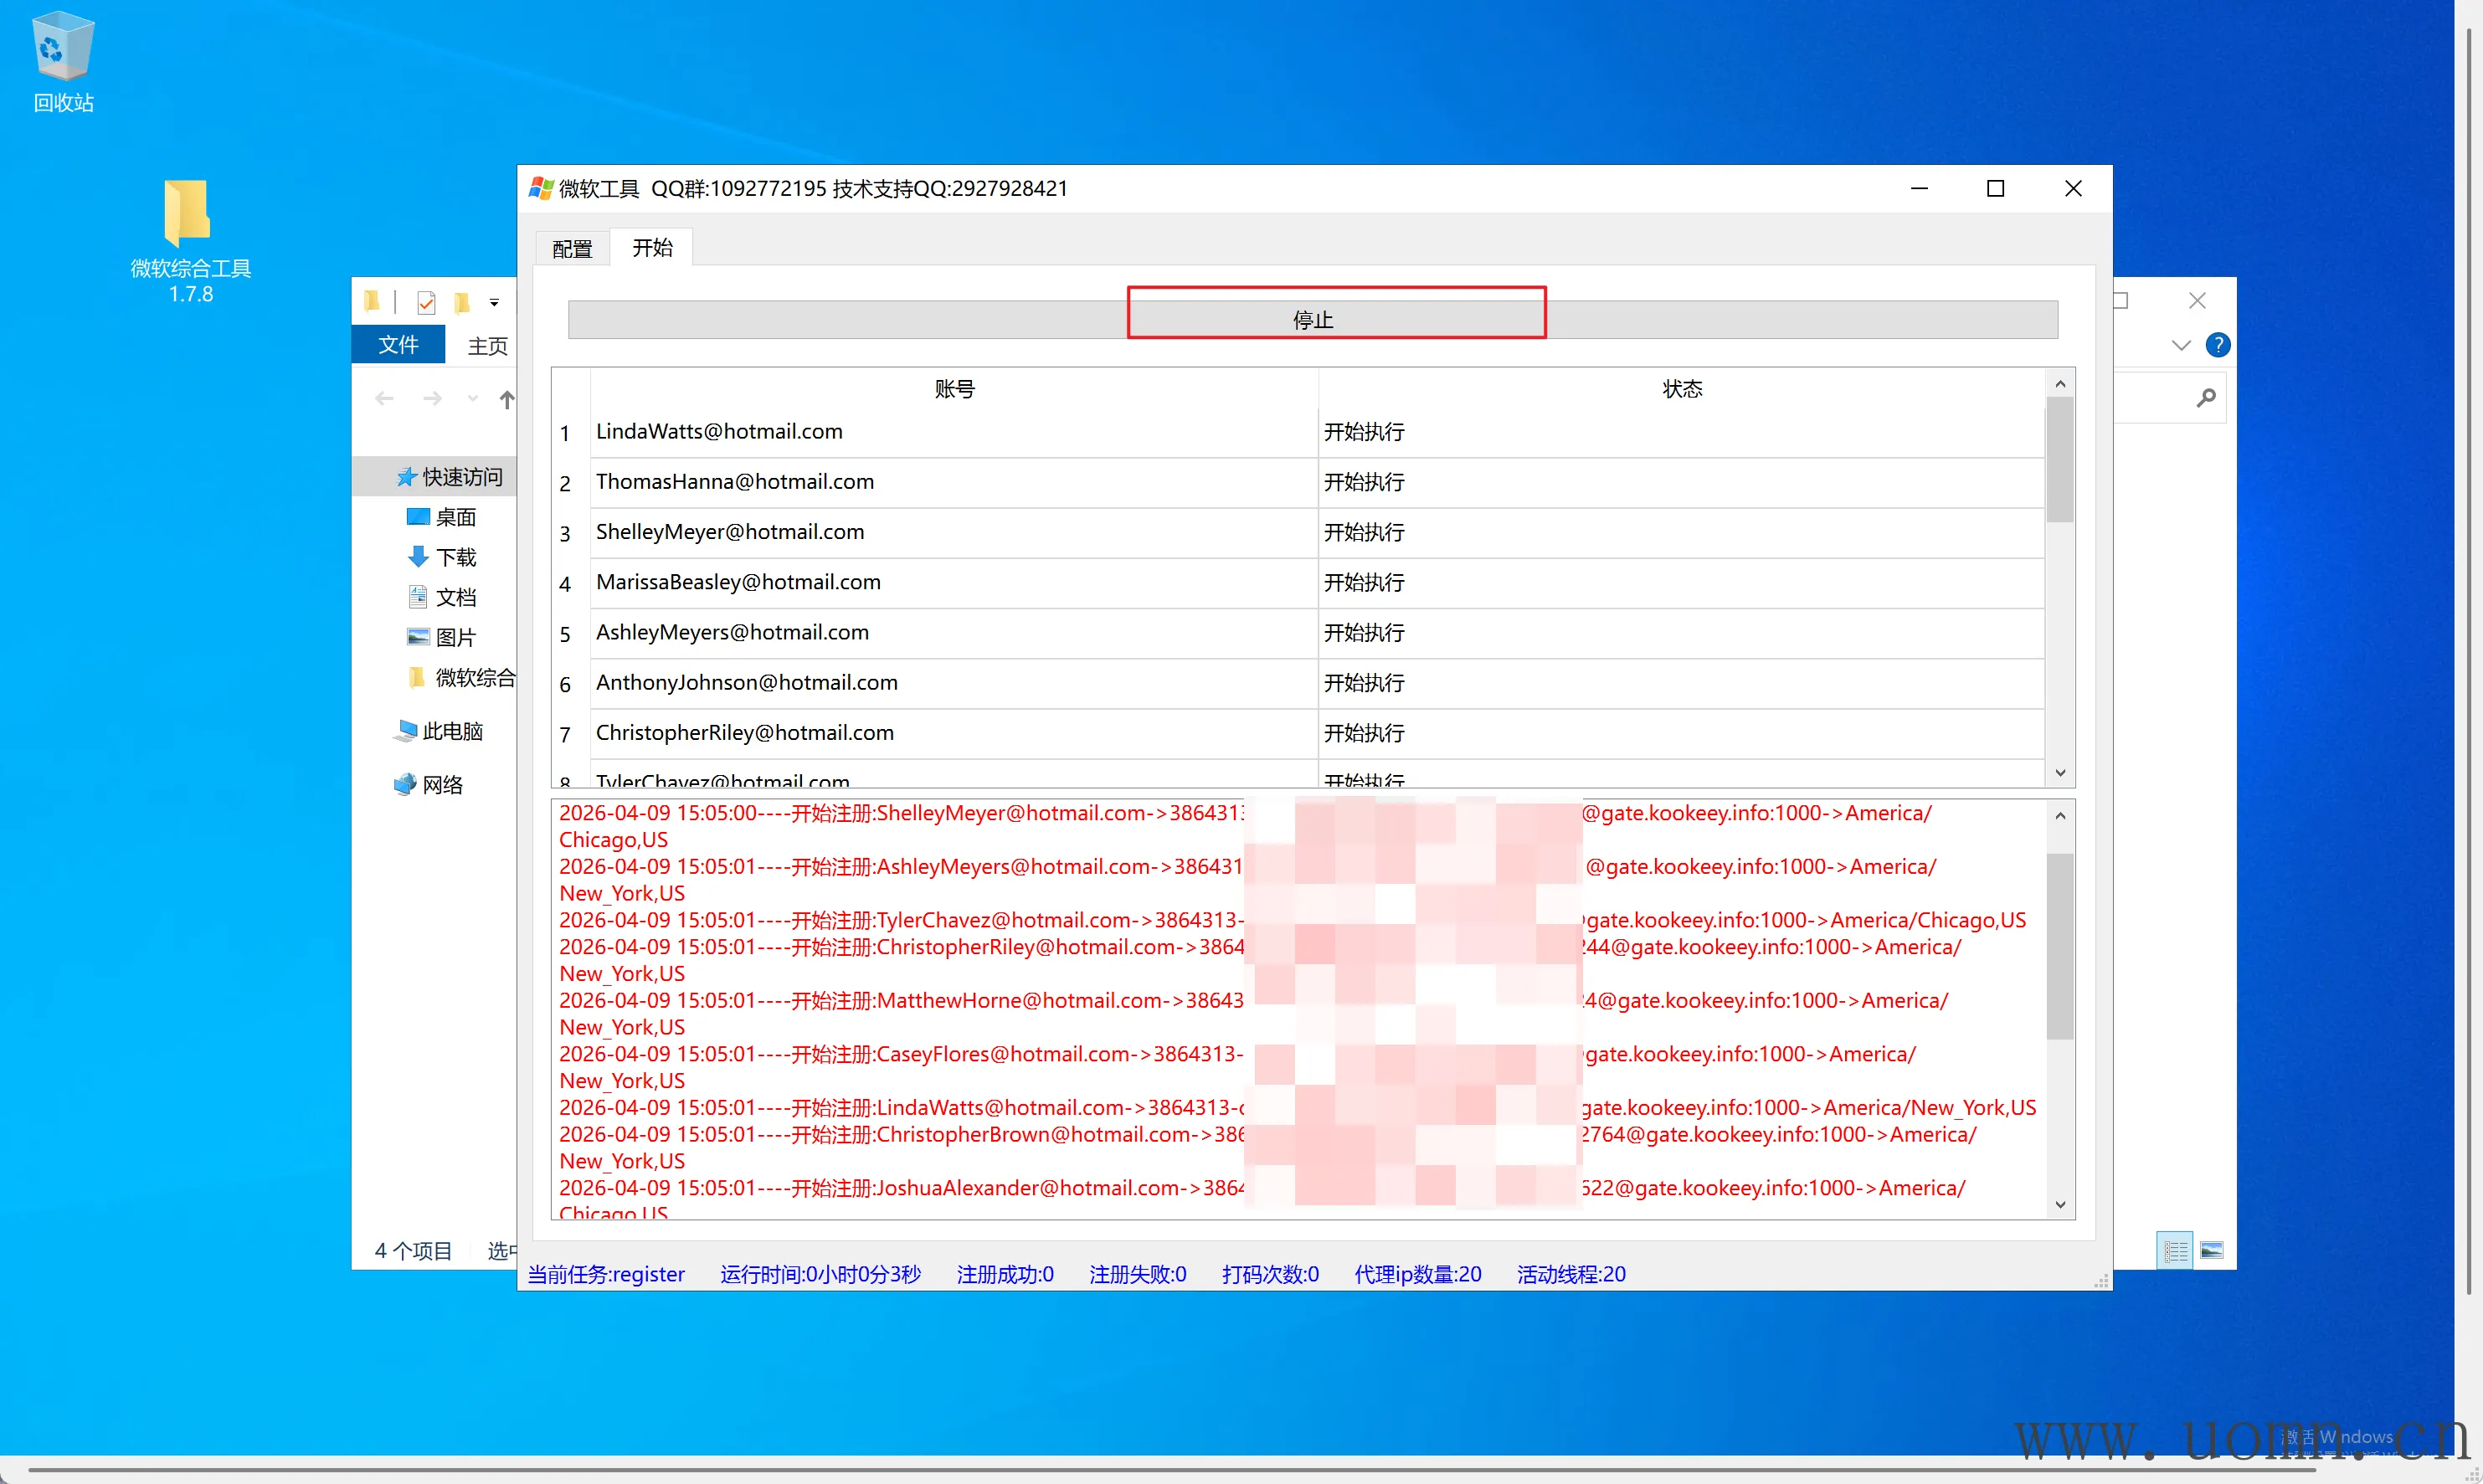Click the Explorer back arrow

click(x=384, y=399)
